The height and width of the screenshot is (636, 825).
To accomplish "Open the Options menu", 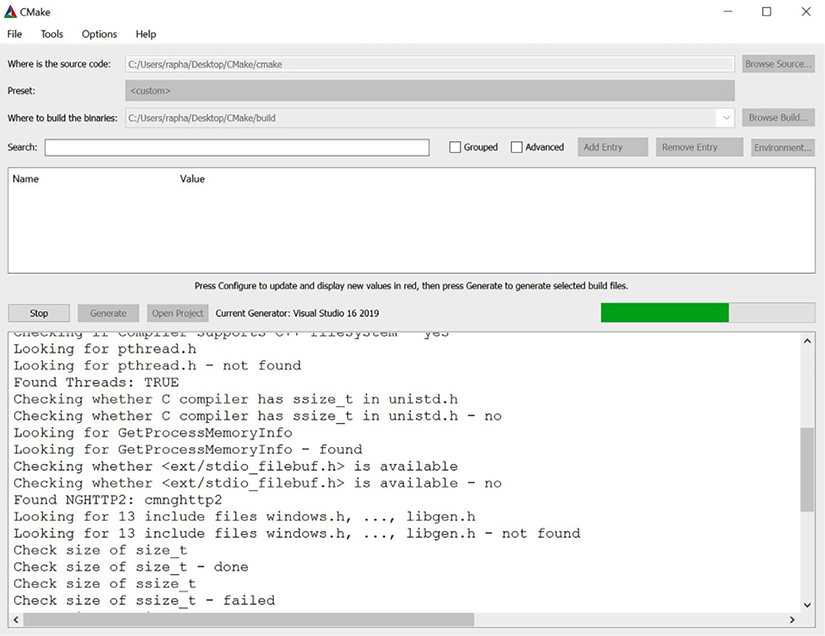I will click(x=99, y=34).
